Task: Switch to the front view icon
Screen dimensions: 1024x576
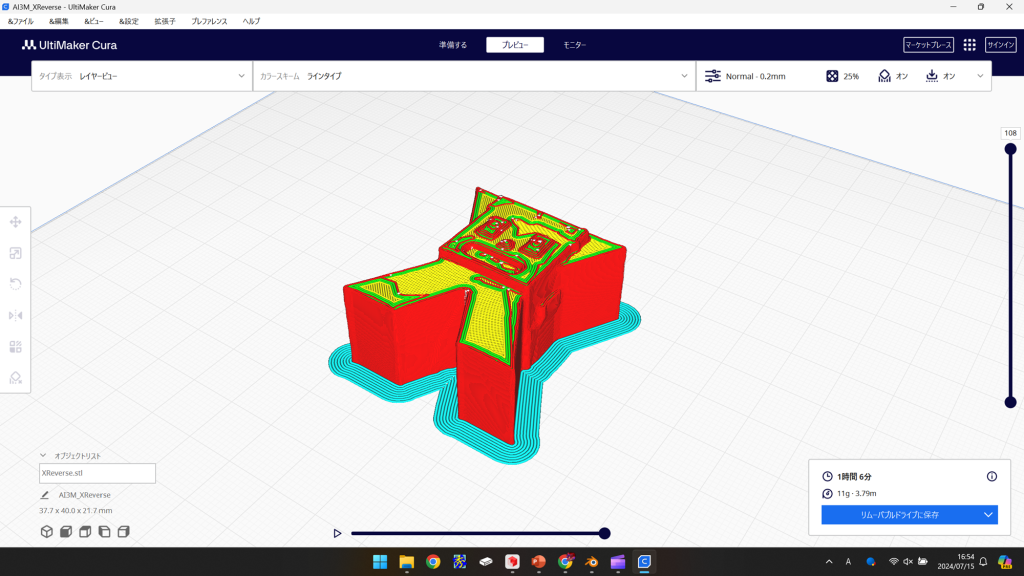Action: click(66, 532)
